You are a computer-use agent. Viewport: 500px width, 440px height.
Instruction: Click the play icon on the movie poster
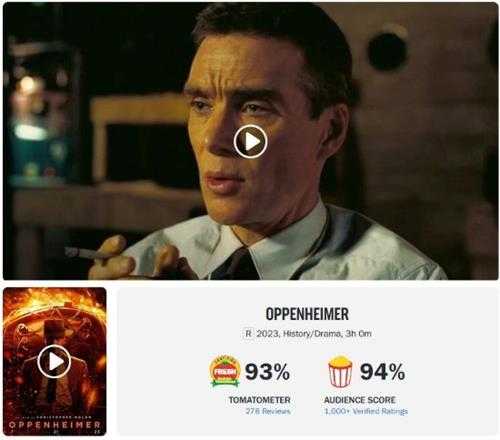click(54, 362)
